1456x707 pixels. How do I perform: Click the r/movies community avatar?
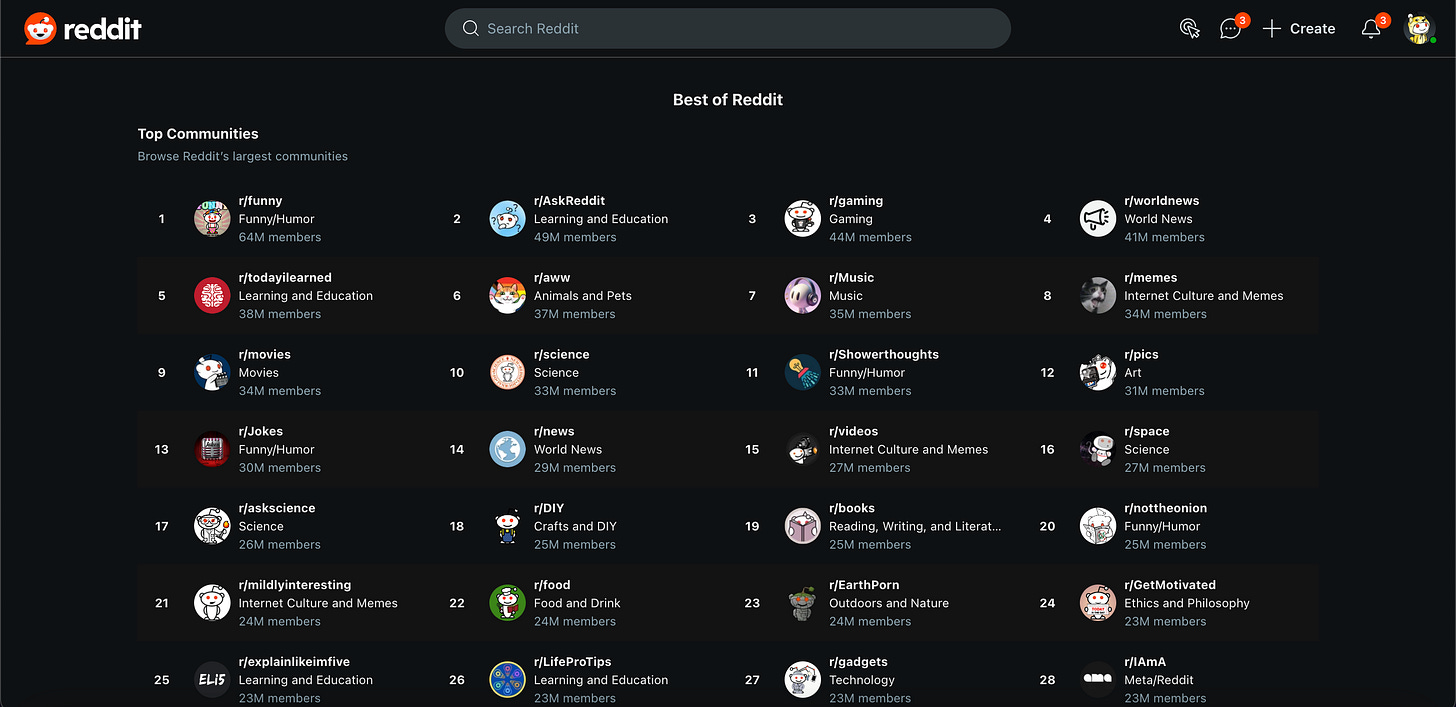(212, 372)
